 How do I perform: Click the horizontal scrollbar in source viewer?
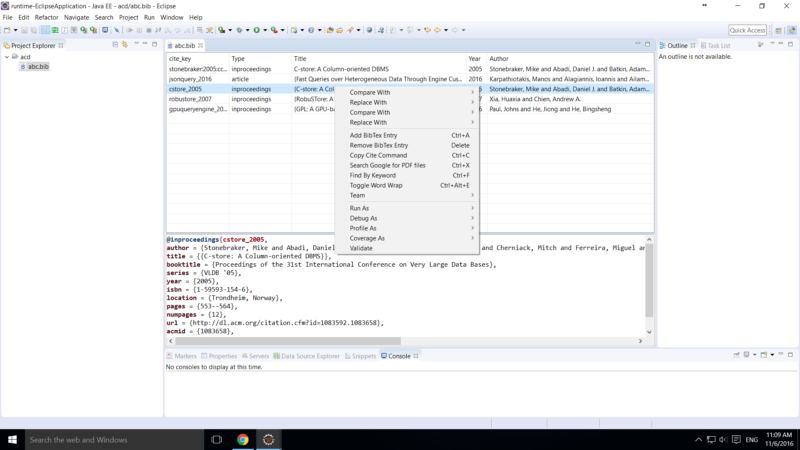(x=288, y=341)
